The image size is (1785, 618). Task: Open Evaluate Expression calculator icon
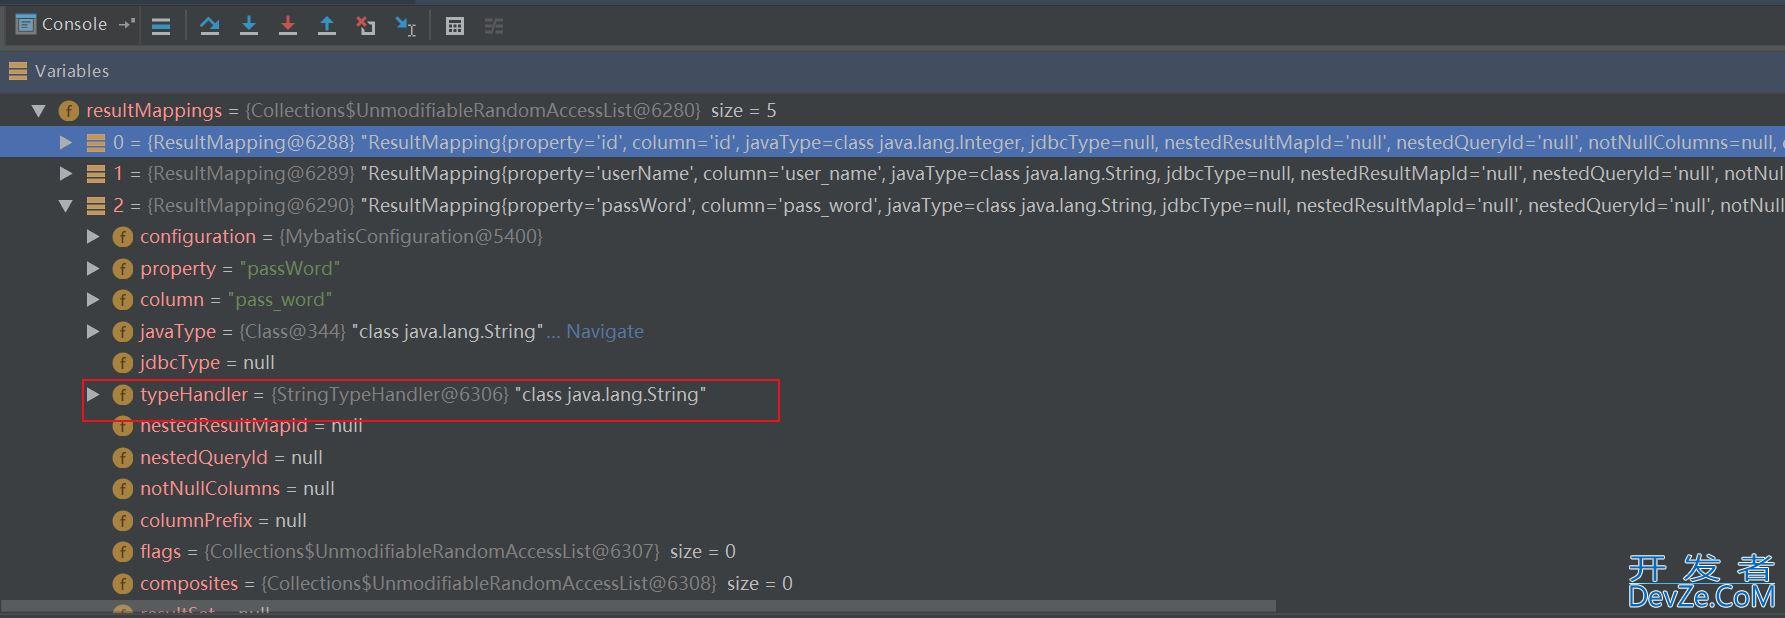point(455,26)
